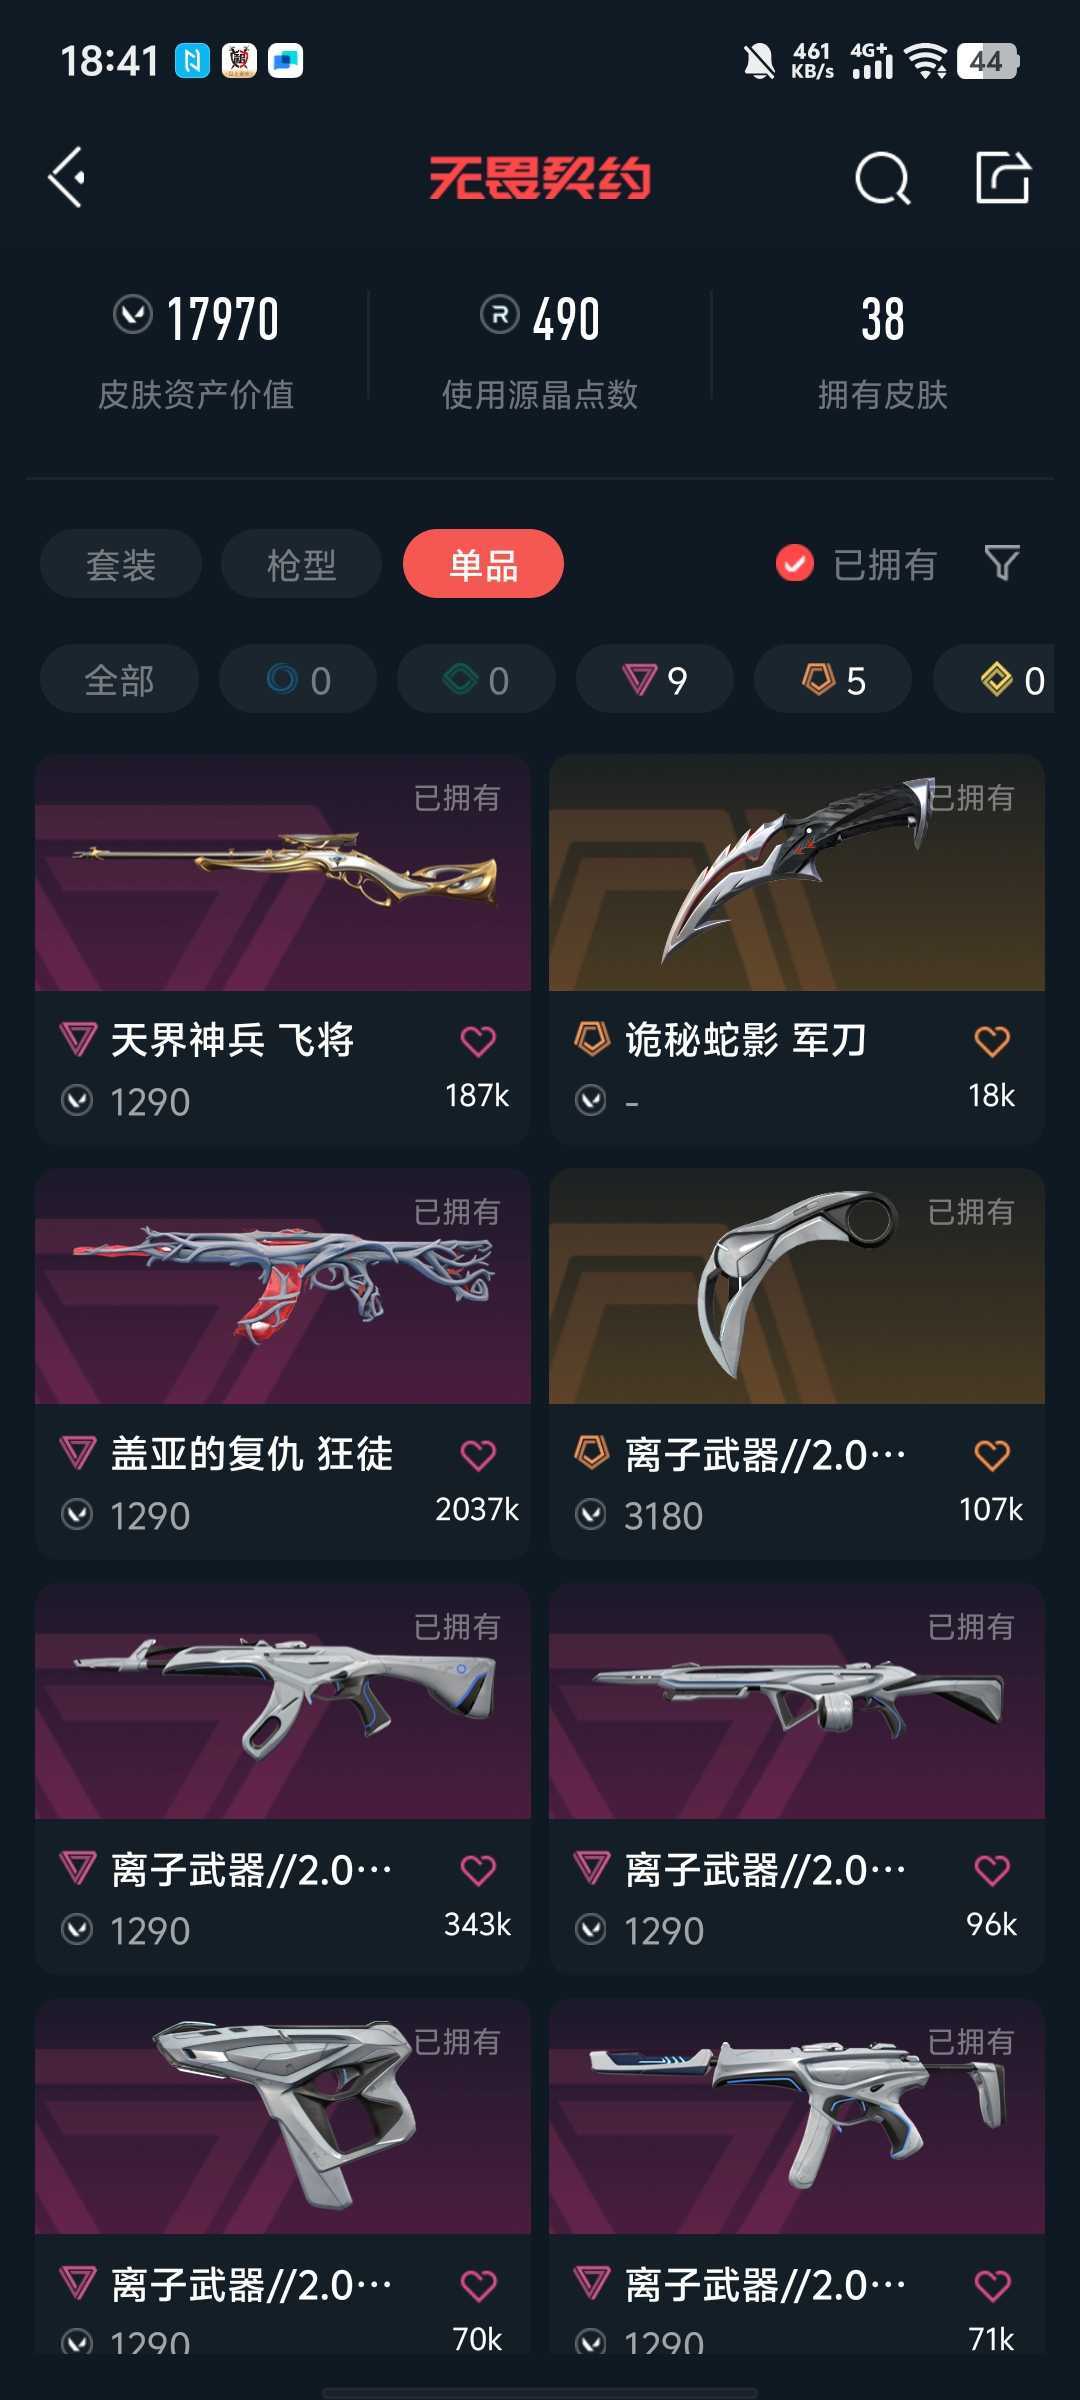The width and height of the screenshot is (1080, 2400).
Task: Open 天界神兵 飞将 rifle thumbnail
Action: [283, 873]
